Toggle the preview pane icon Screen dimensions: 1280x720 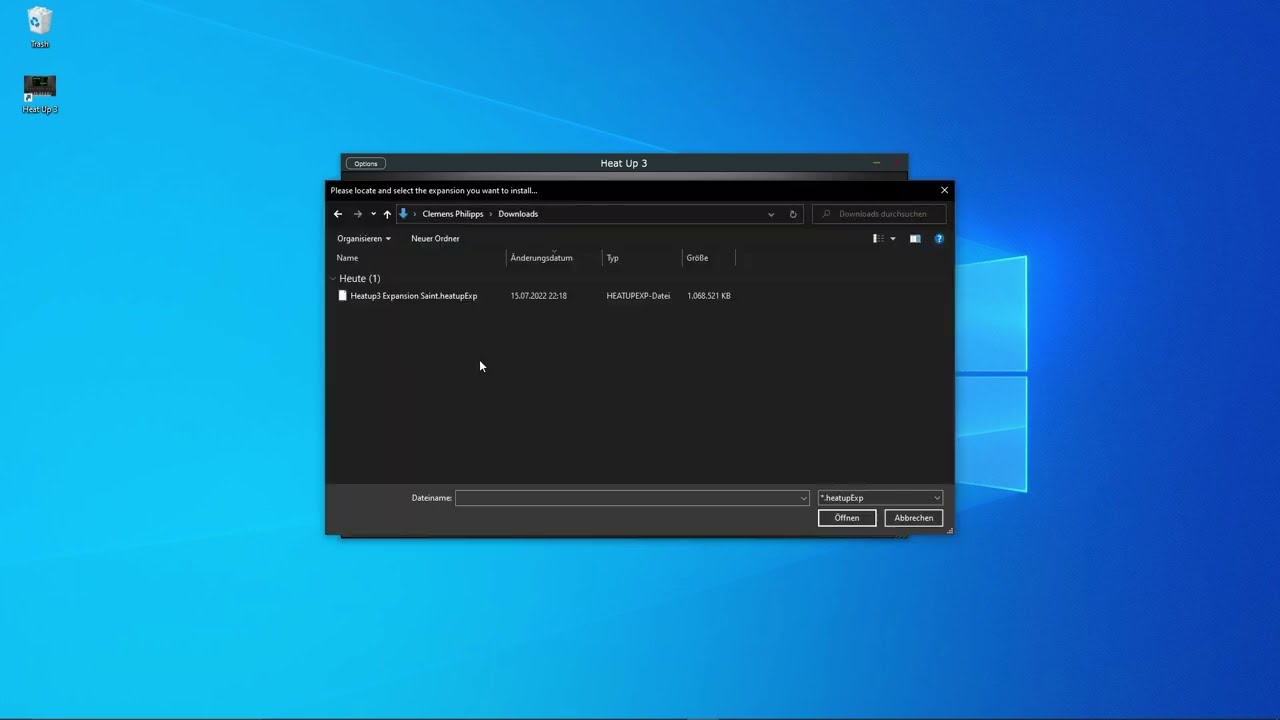pyautogui.click(x=915, y=239)
